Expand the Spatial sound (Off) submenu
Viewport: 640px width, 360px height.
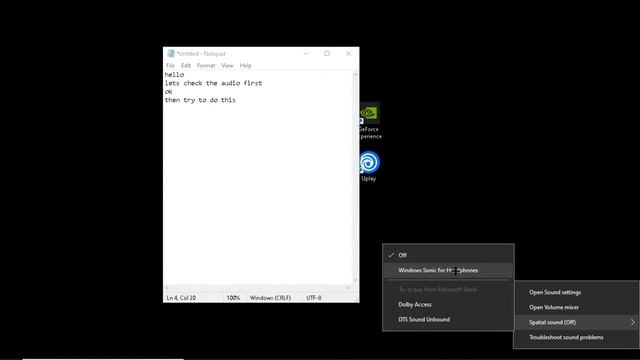576,322
